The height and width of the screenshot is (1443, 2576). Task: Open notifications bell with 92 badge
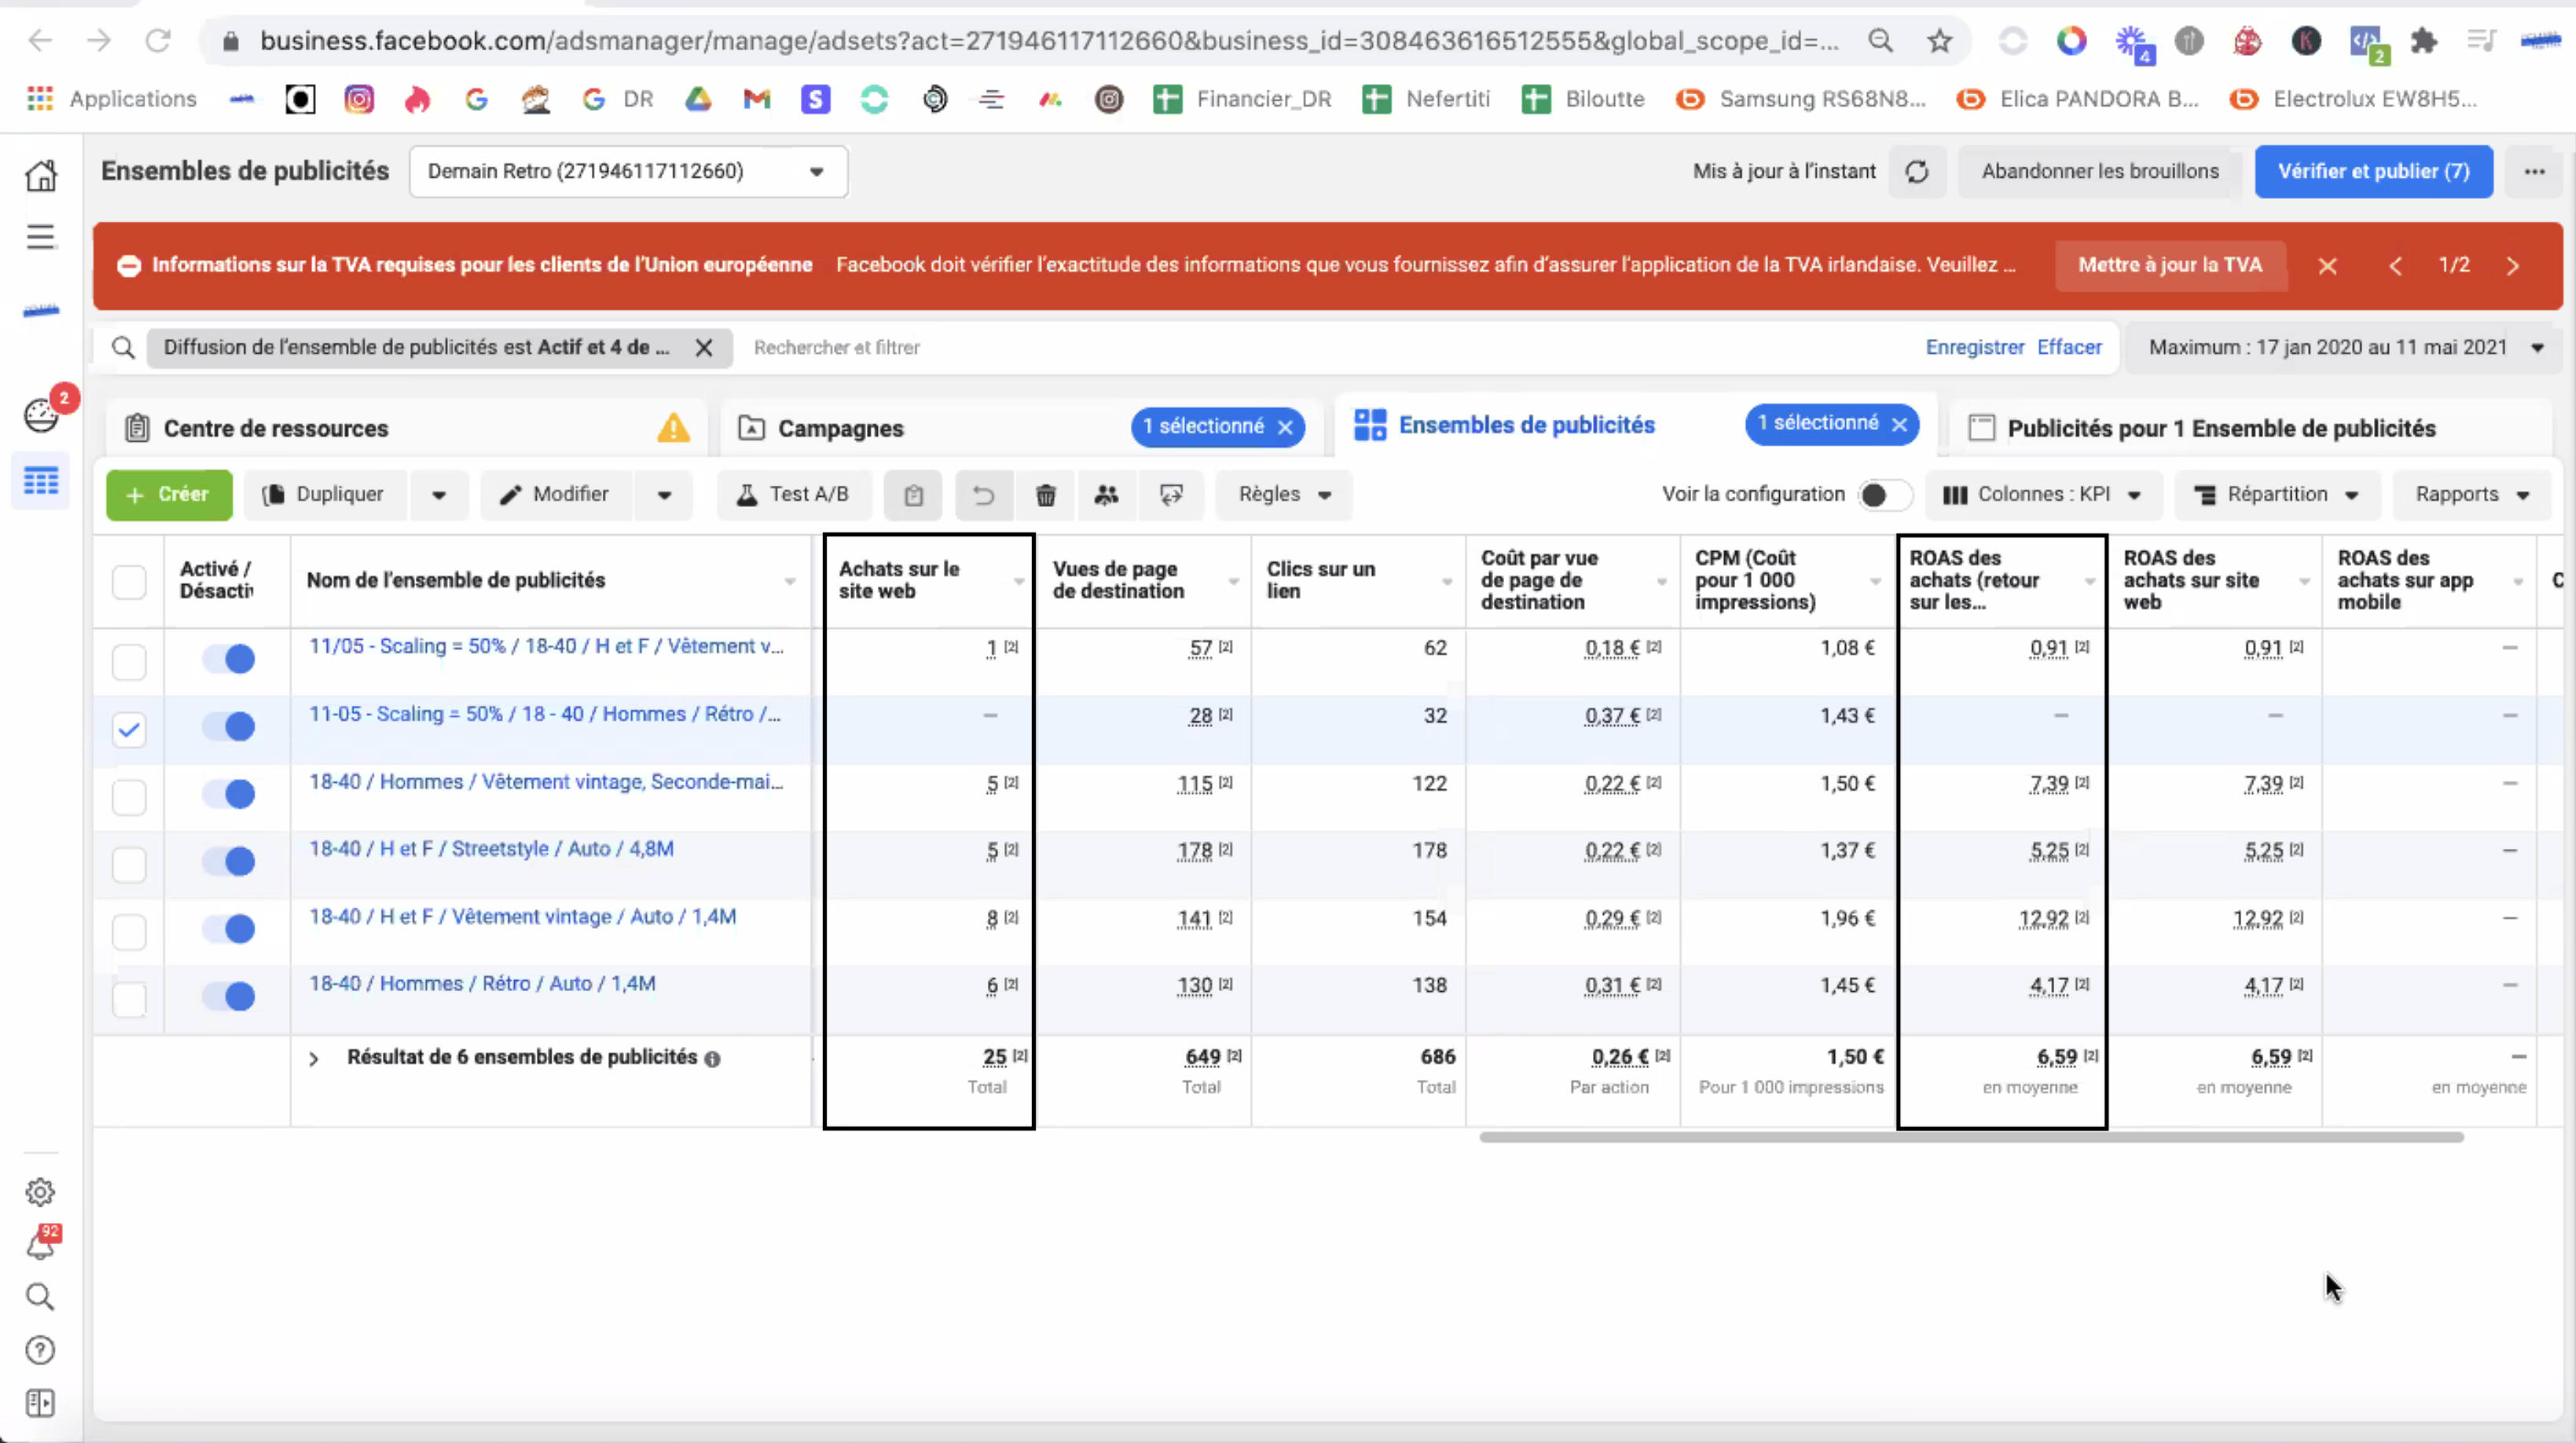pyautogui.click(x=40, y=1244)
